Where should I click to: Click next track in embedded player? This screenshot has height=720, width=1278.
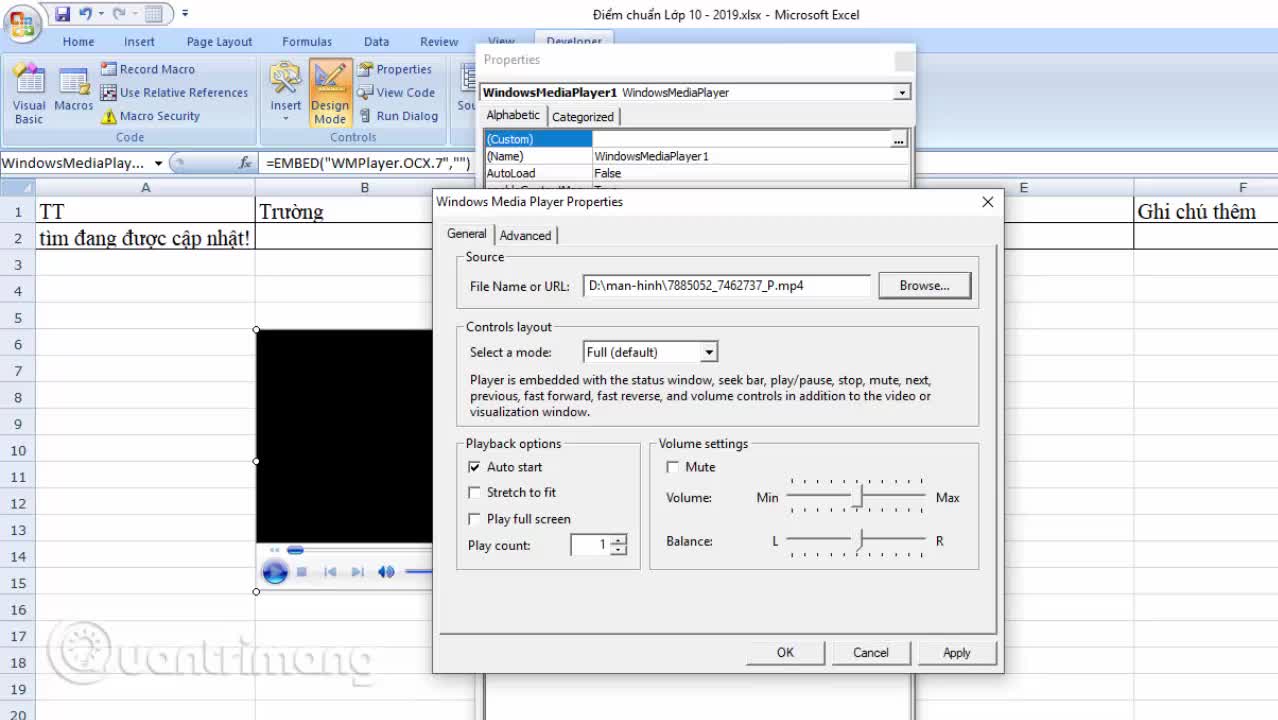point(357,572)
